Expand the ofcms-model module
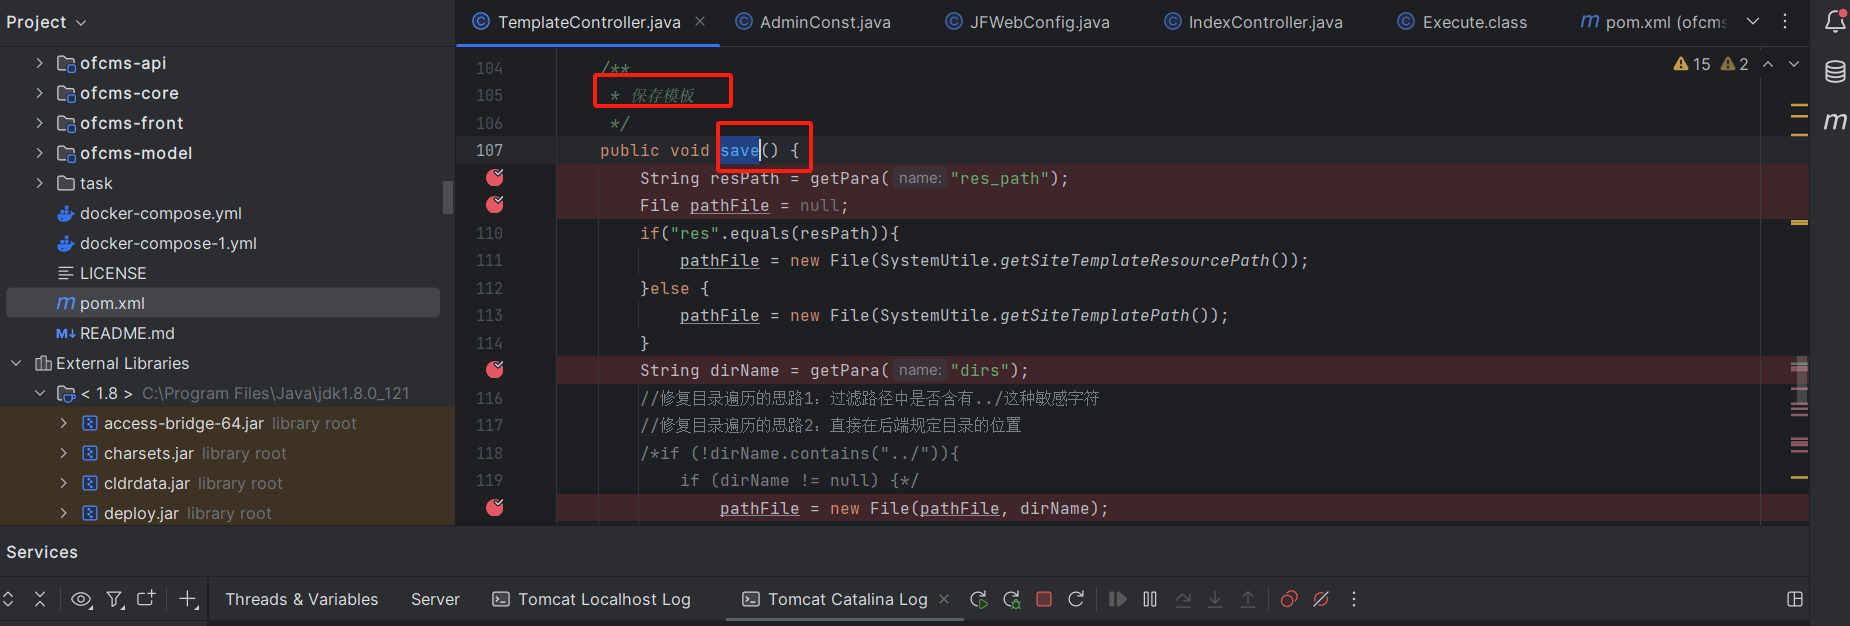 39,153
